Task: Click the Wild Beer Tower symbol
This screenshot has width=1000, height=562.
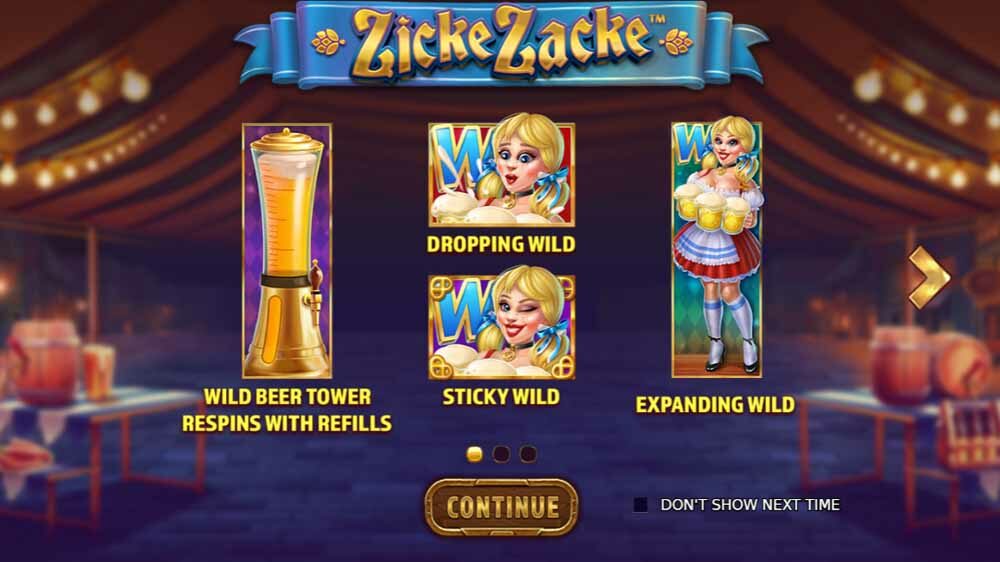Action: [287, 251]
